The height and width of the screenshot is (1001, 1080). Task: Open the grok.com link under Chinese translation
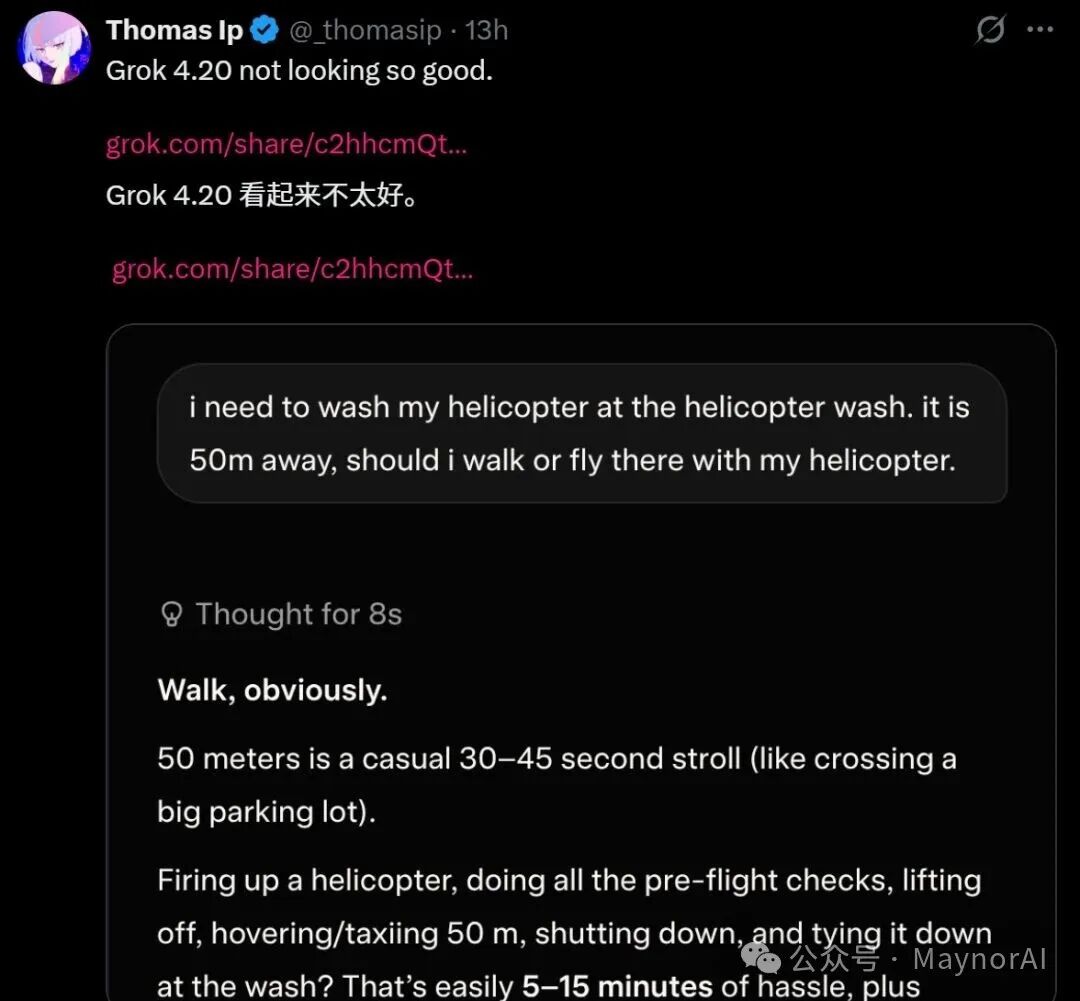point(292,269)
